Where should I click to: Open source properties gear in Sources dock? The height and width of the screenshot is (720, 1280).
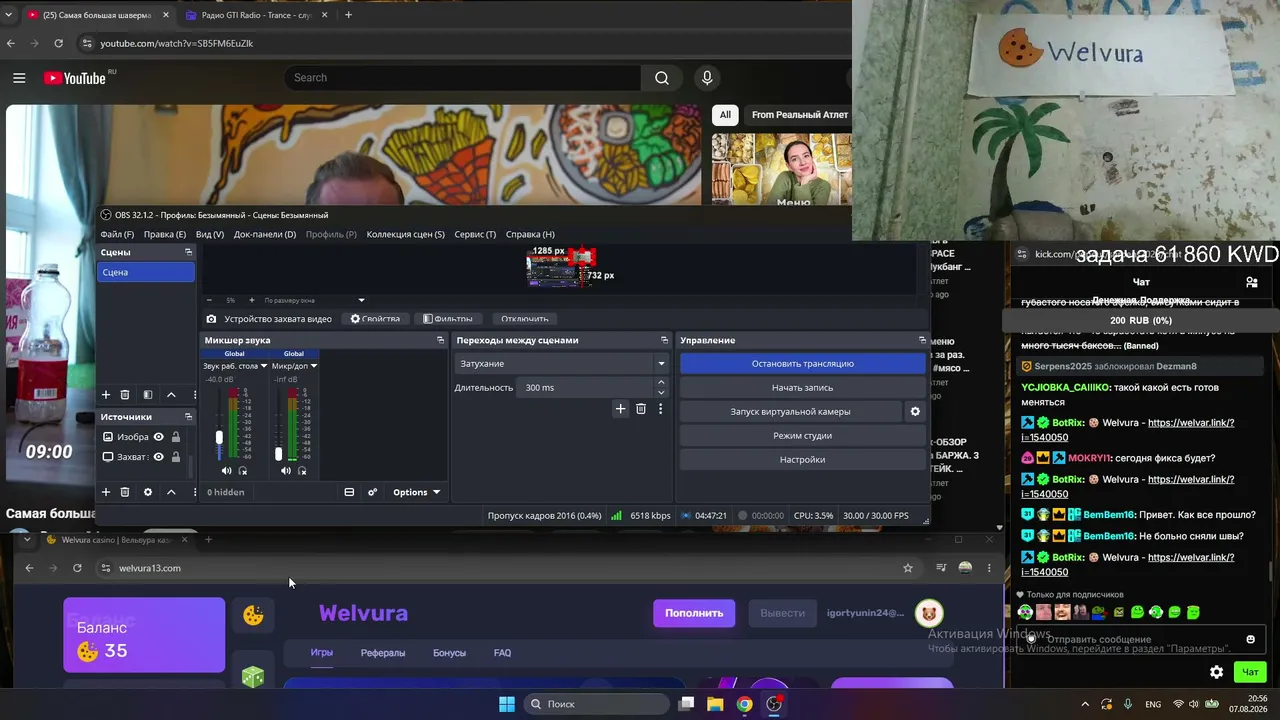click(x=148, y=492)
